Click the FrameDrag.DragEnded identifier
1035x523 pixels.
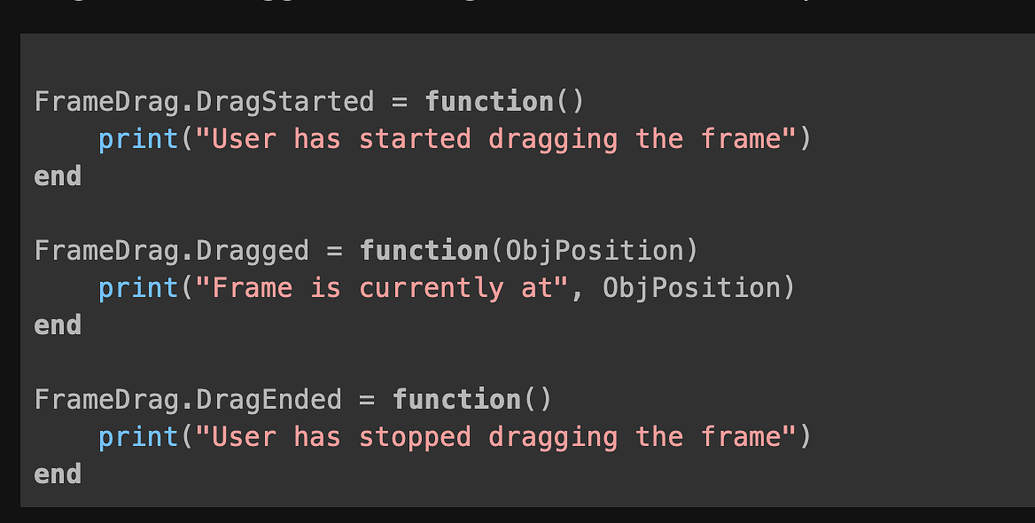click(188, 400)
